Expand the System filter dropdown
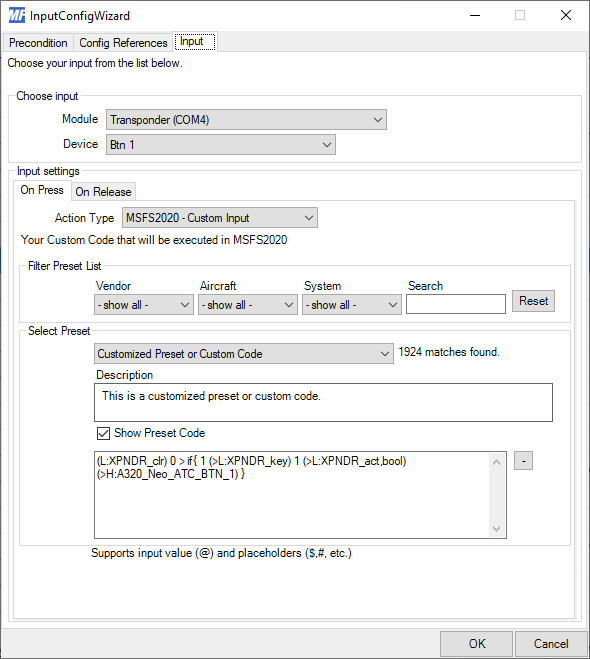 [352, 305]
